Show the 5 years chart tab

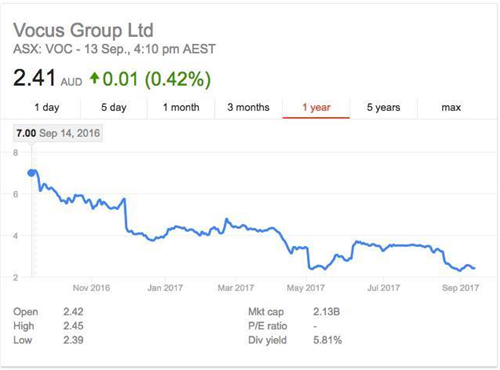coord(383,108)
